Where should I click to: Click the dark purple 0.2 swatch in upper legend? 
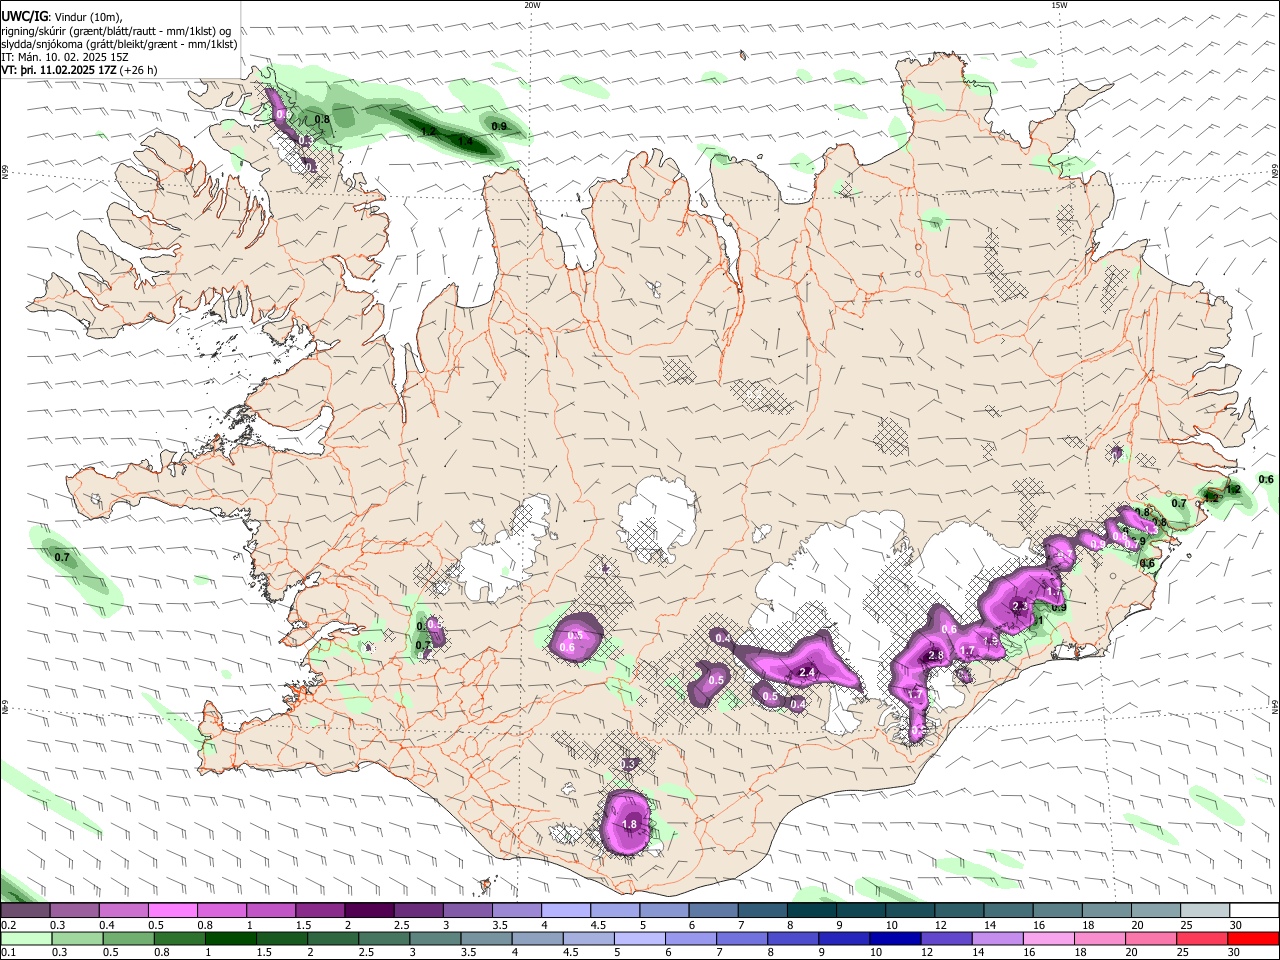point(25,910)
